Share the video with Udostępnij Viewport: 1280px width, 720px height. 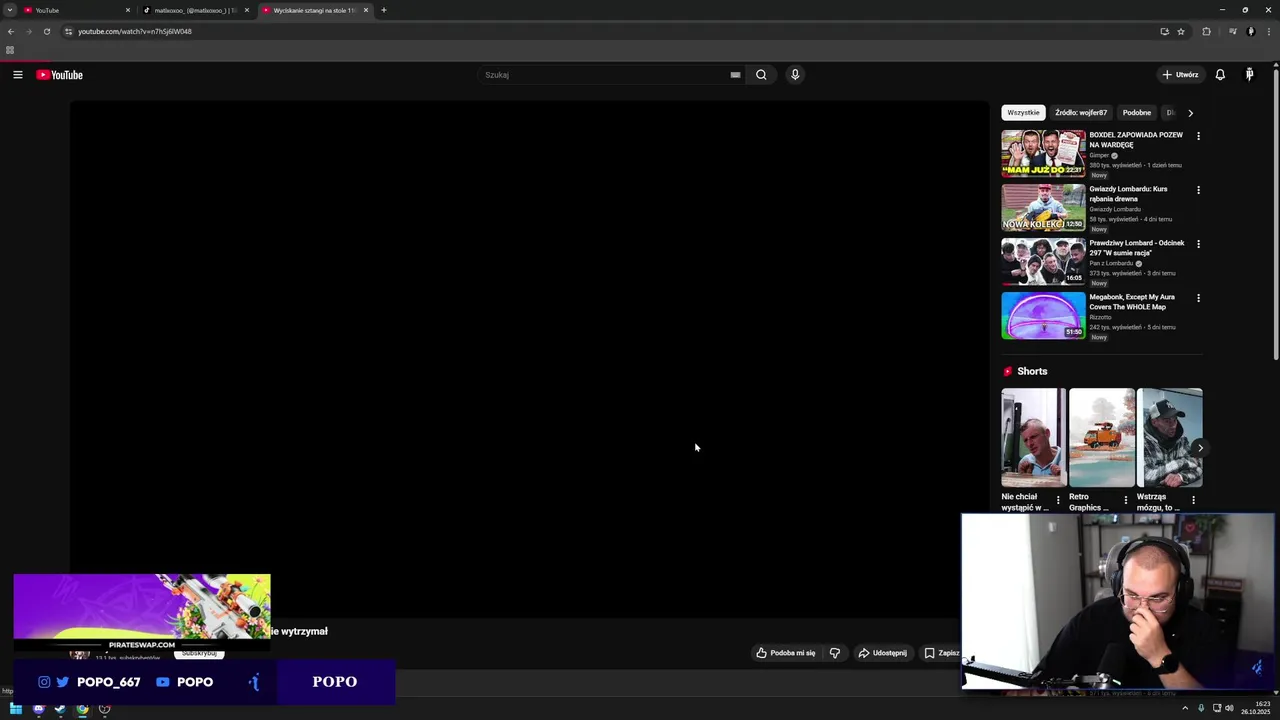(882, 653)
